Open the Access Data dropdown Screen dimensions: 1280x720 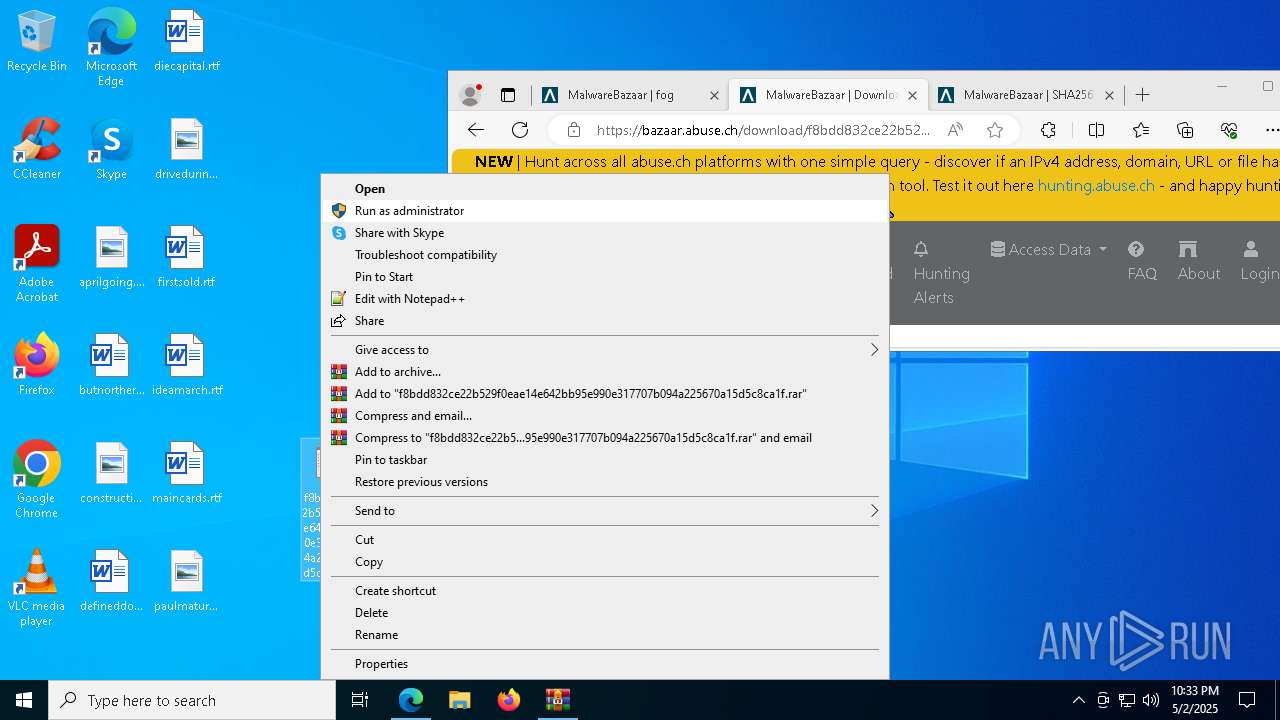click(x=1049, y=249)
